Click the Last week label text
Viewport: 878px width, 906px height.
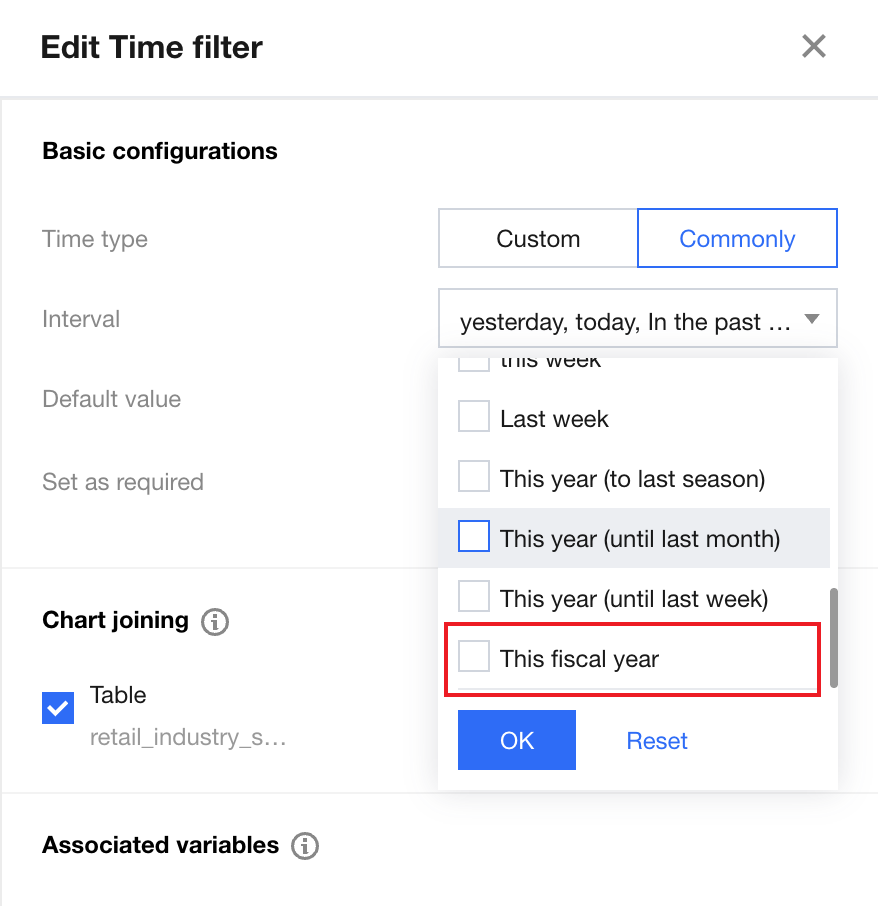tap(554, 419)
